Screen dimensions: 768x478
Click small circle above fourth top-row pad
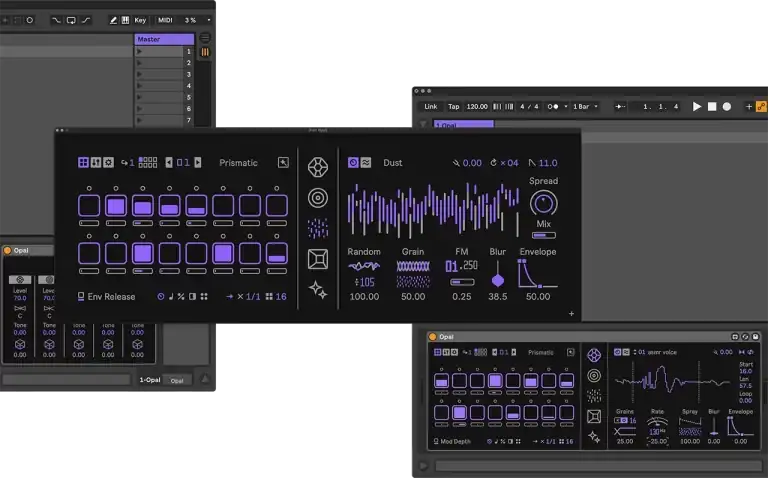pyautogui.click(x=169, y=188)
